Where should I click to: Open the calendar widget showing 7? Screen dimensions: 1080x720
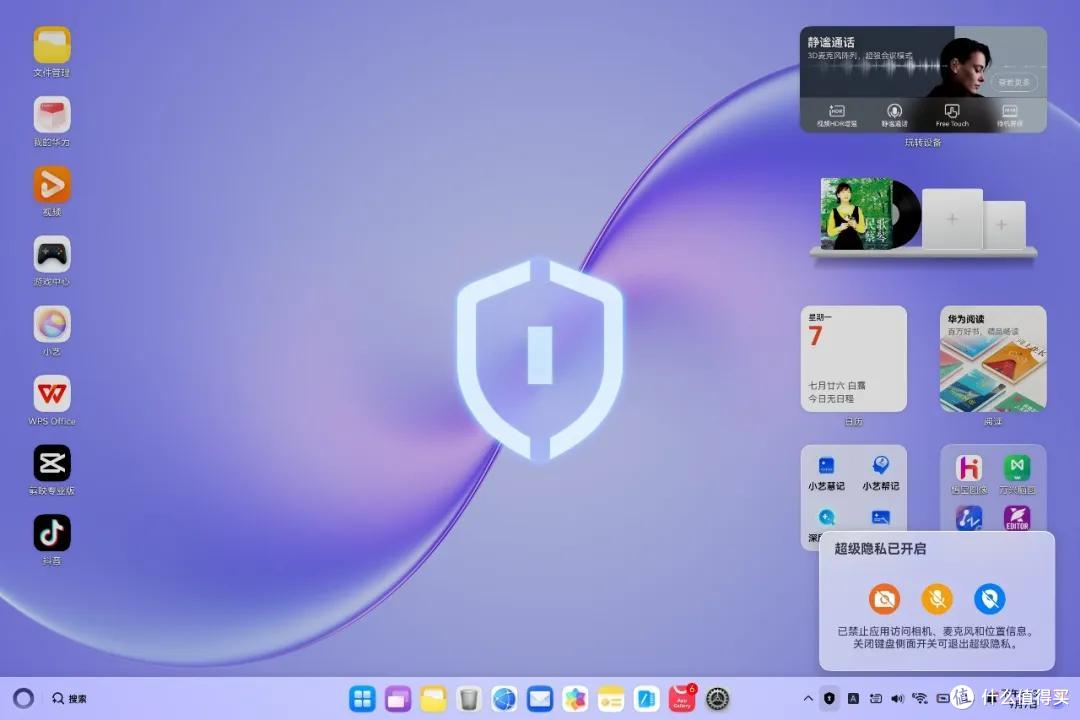click(853, 359)
